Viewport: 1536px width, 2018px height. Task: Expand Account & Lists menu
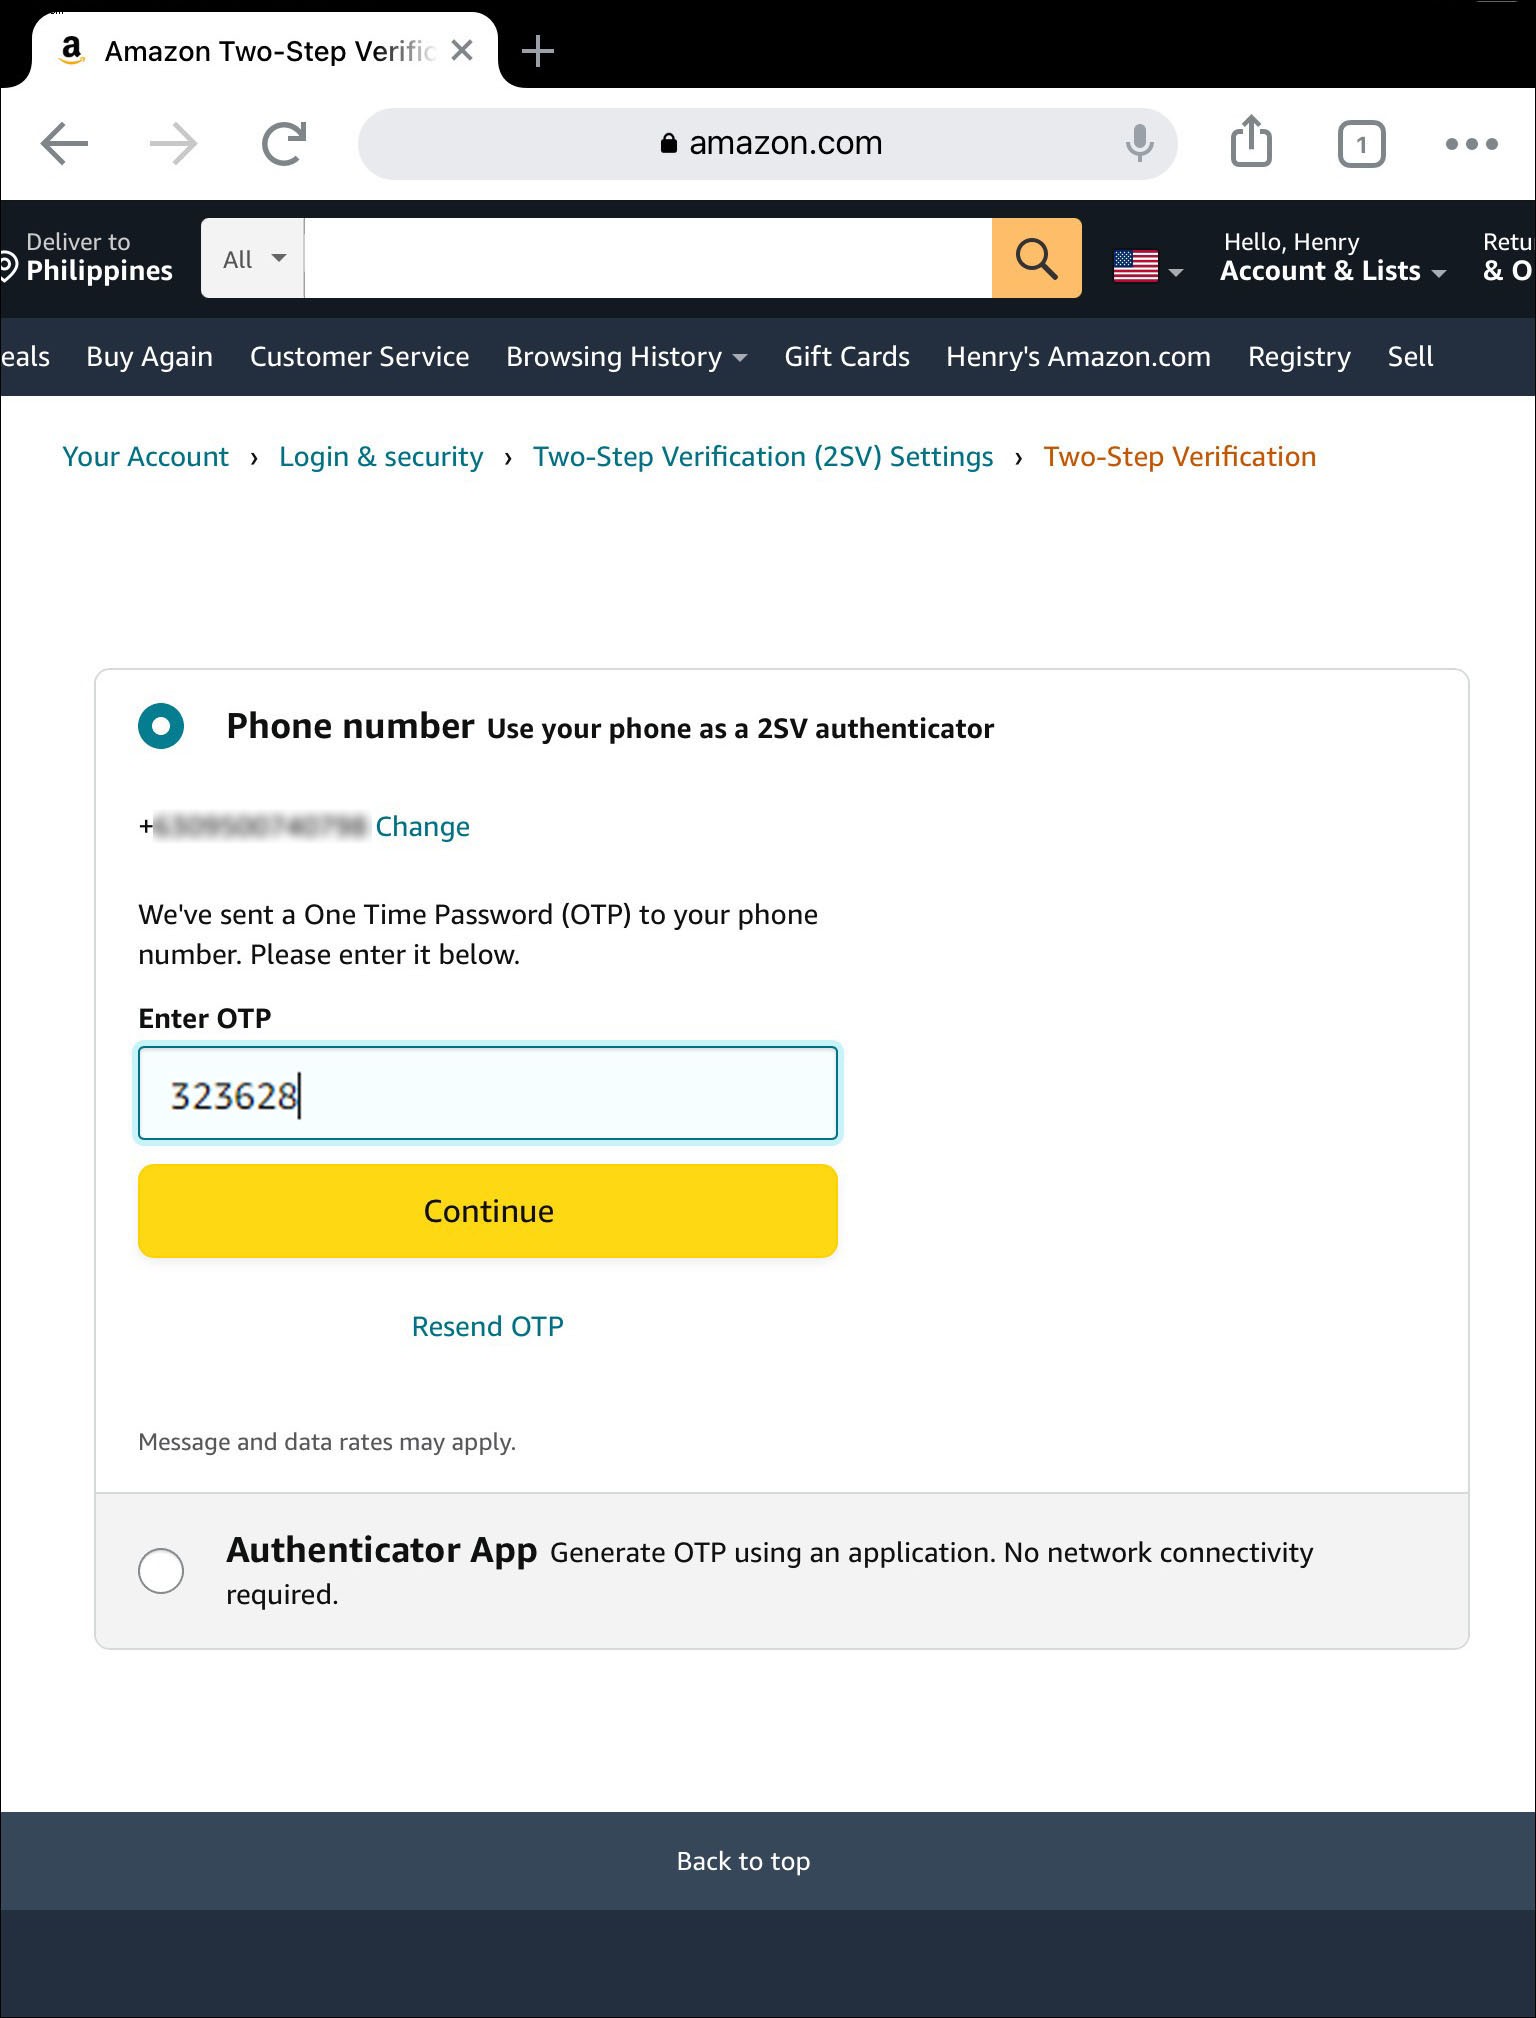tap(1333, 258)
